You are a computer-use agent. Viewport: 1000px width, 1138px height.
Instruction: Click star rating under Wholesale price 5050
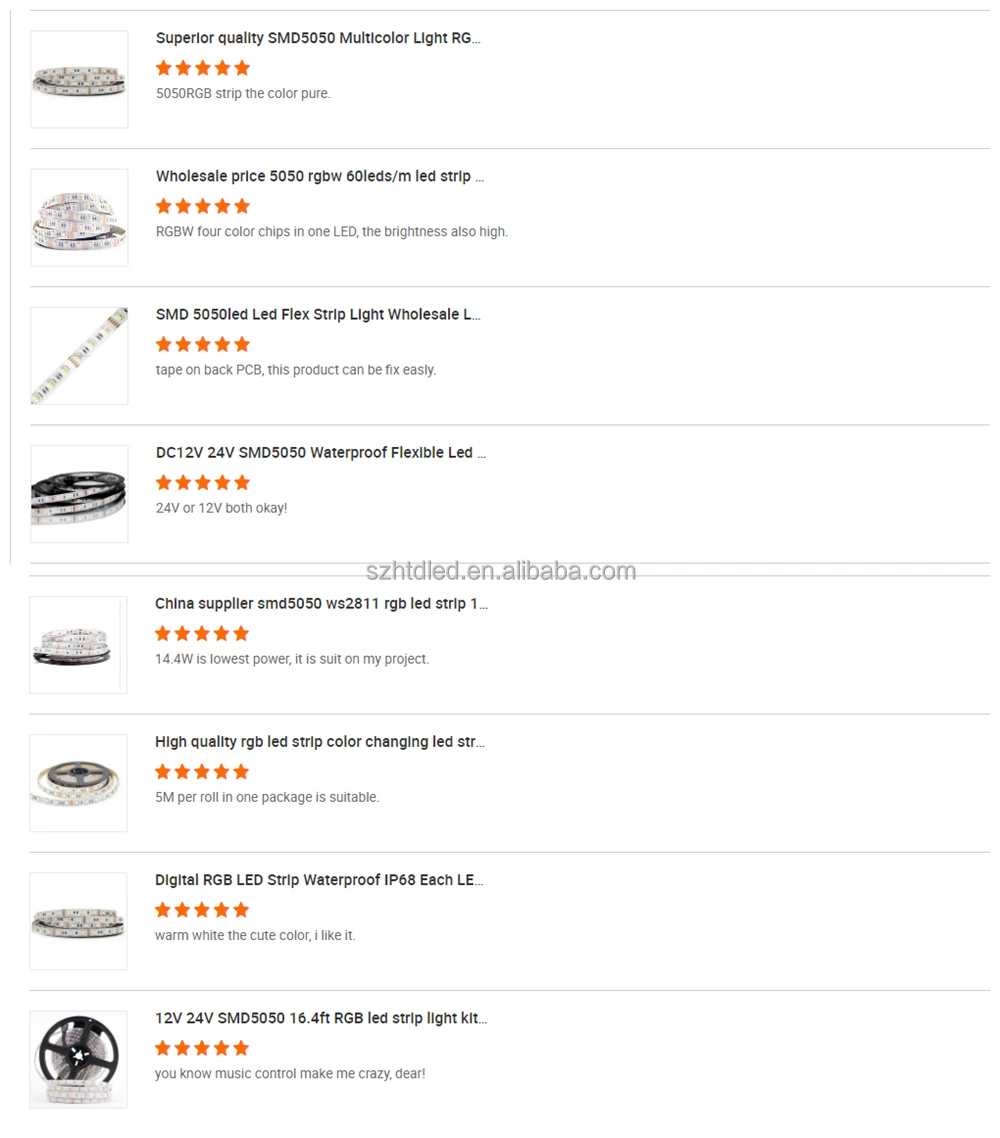(202, 206)
